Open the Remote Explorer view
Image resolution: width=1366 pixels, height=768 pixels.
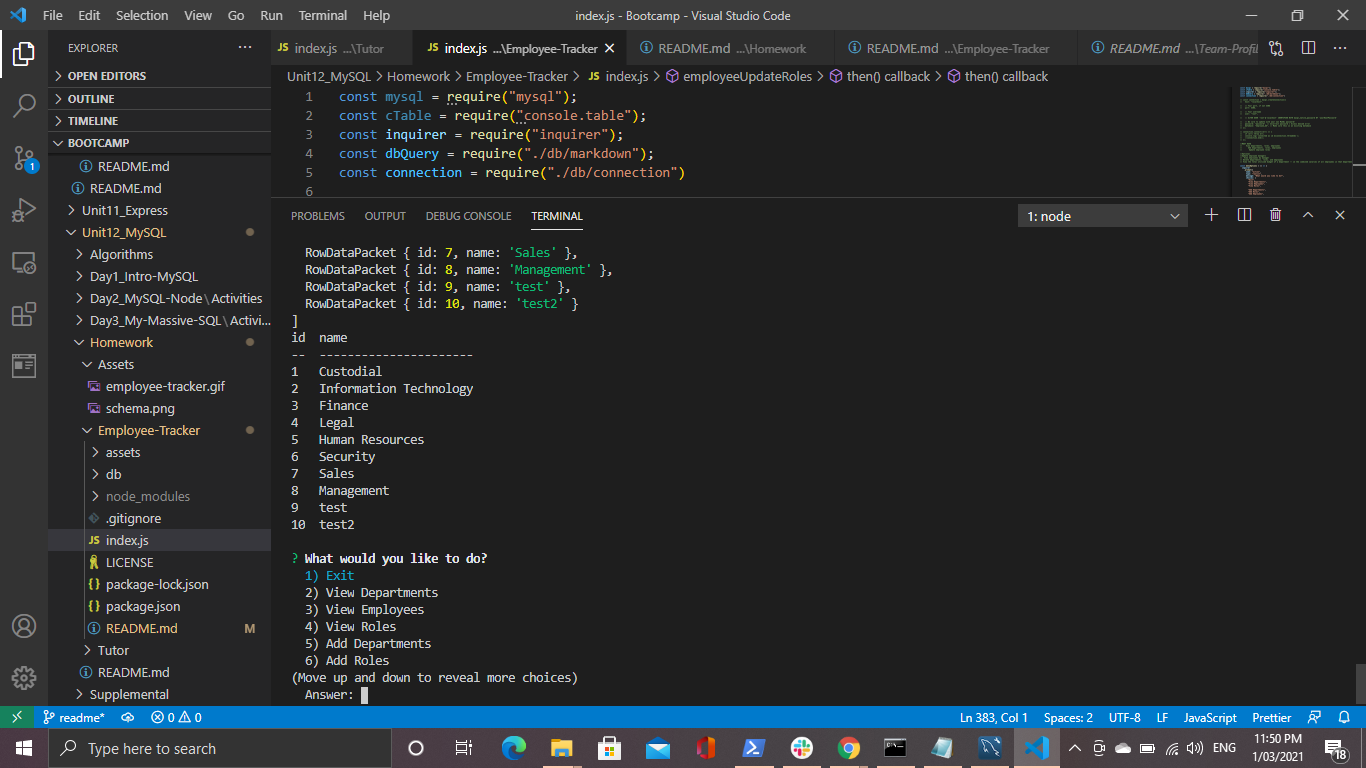24,262
